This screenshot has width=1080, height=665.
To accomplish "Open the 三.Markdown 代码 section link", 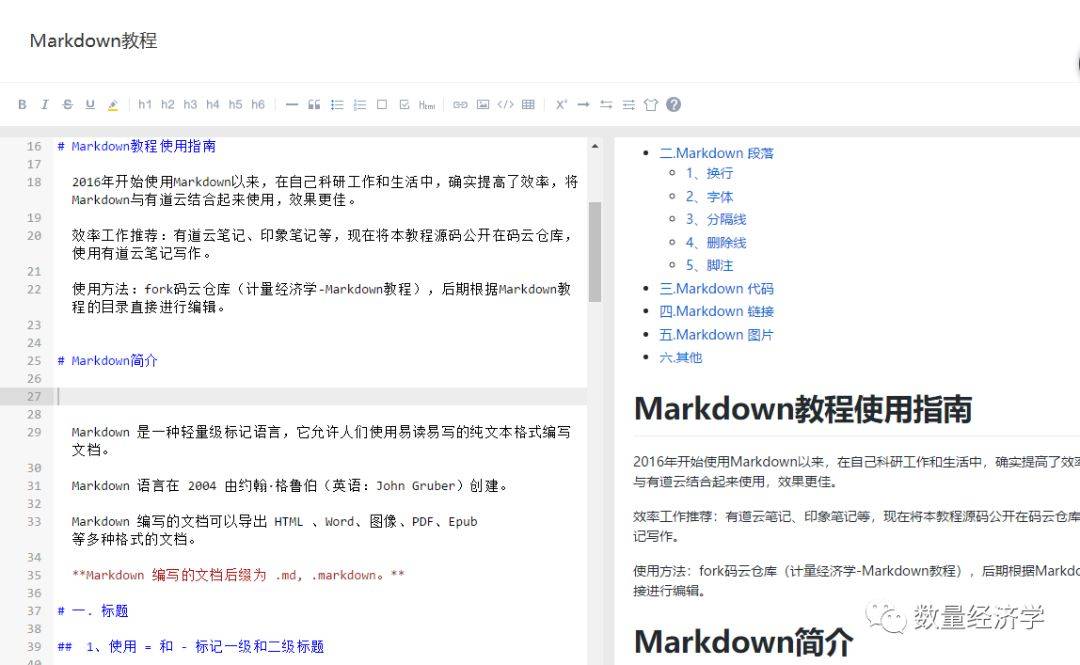I will [x=716, y=288].
